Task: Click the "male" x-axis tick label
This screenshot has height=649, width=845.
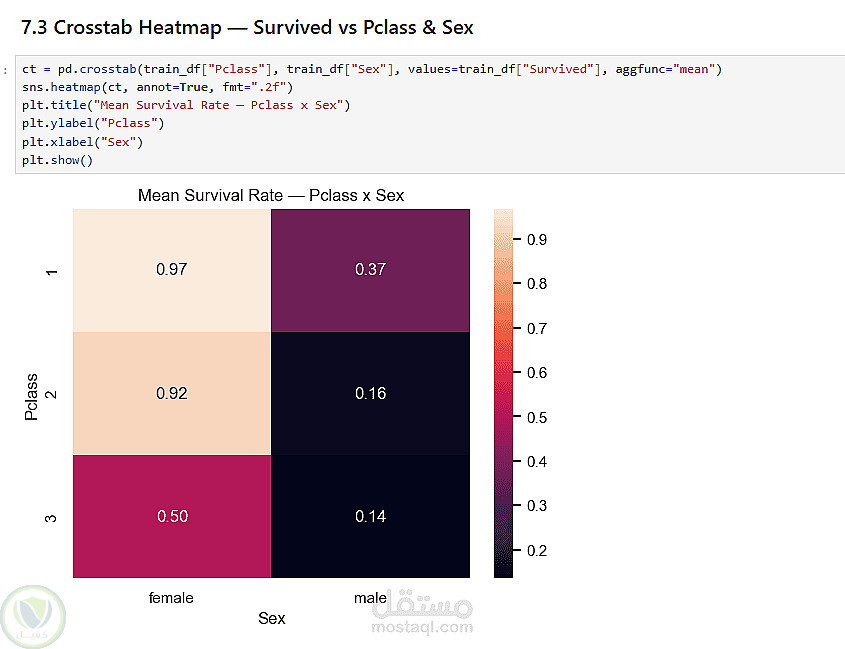Action: [370, 598]
